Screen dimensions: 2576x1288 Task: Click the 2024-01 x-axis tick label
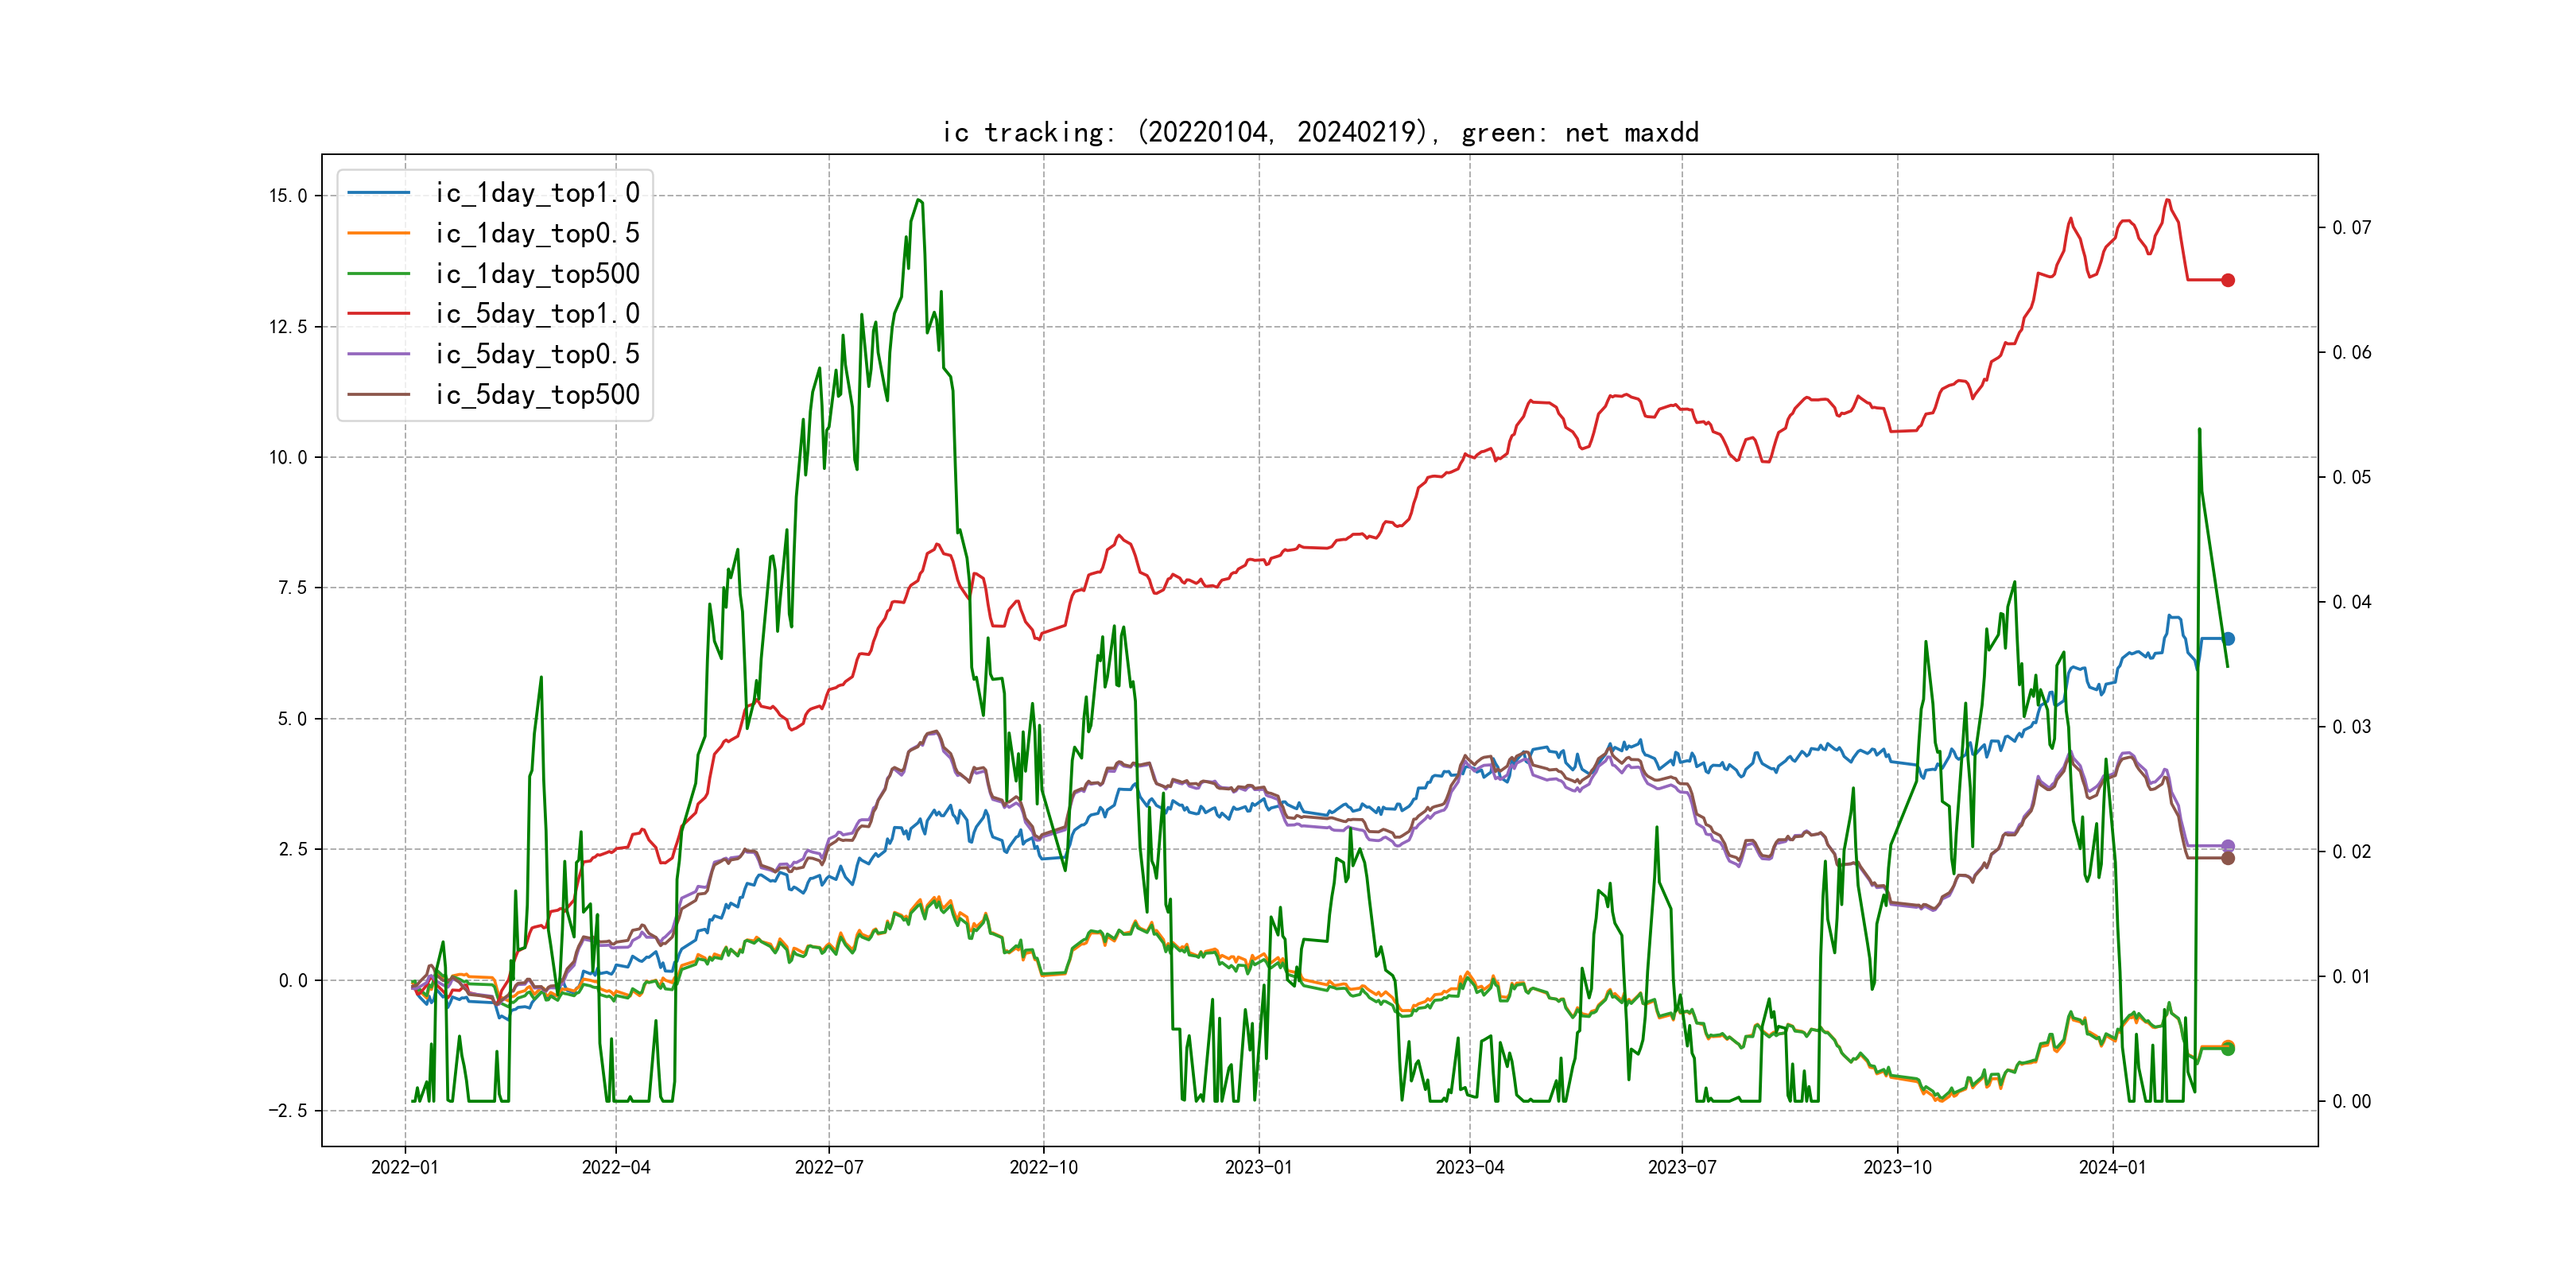(2112, 1167)
